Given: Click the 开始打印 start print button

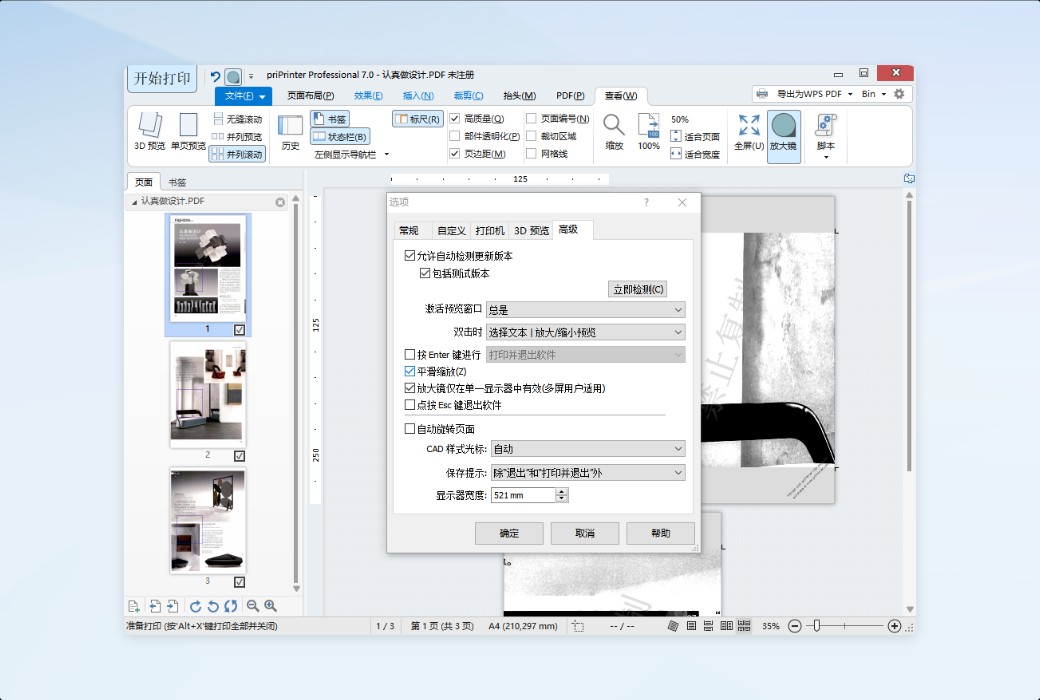Looking at the screenshot, I should (x=162, y=78).
